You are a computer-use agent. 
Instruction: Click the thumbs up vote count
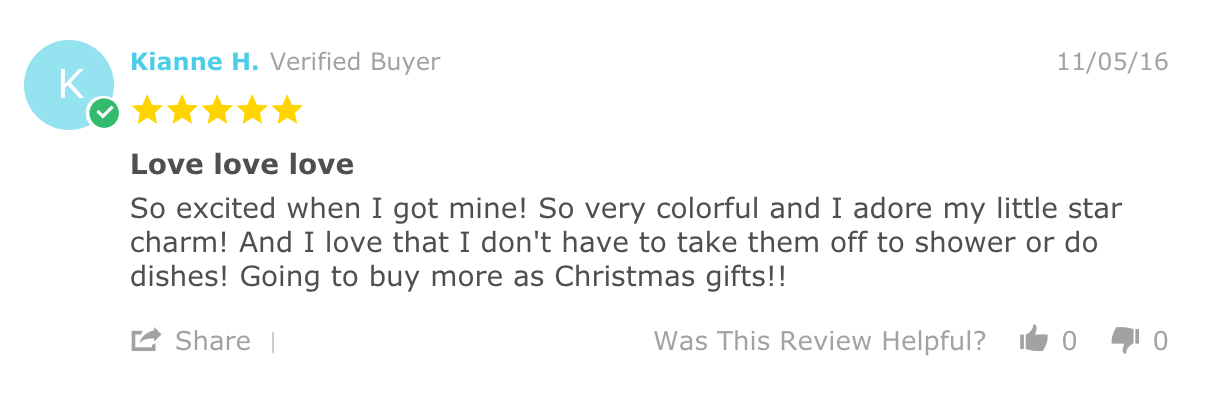pyautogui.click(x=1069, y=341)
